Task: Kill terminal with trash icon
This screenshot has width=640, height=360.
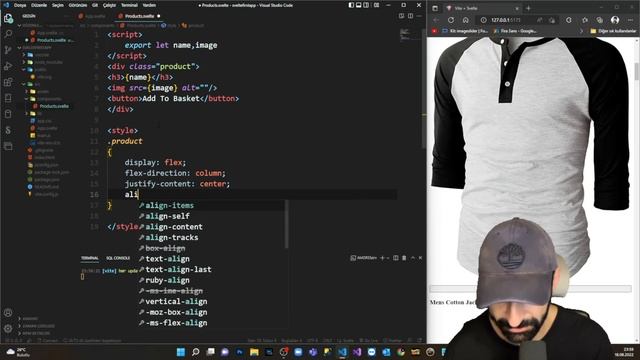Action: point(404,258)
